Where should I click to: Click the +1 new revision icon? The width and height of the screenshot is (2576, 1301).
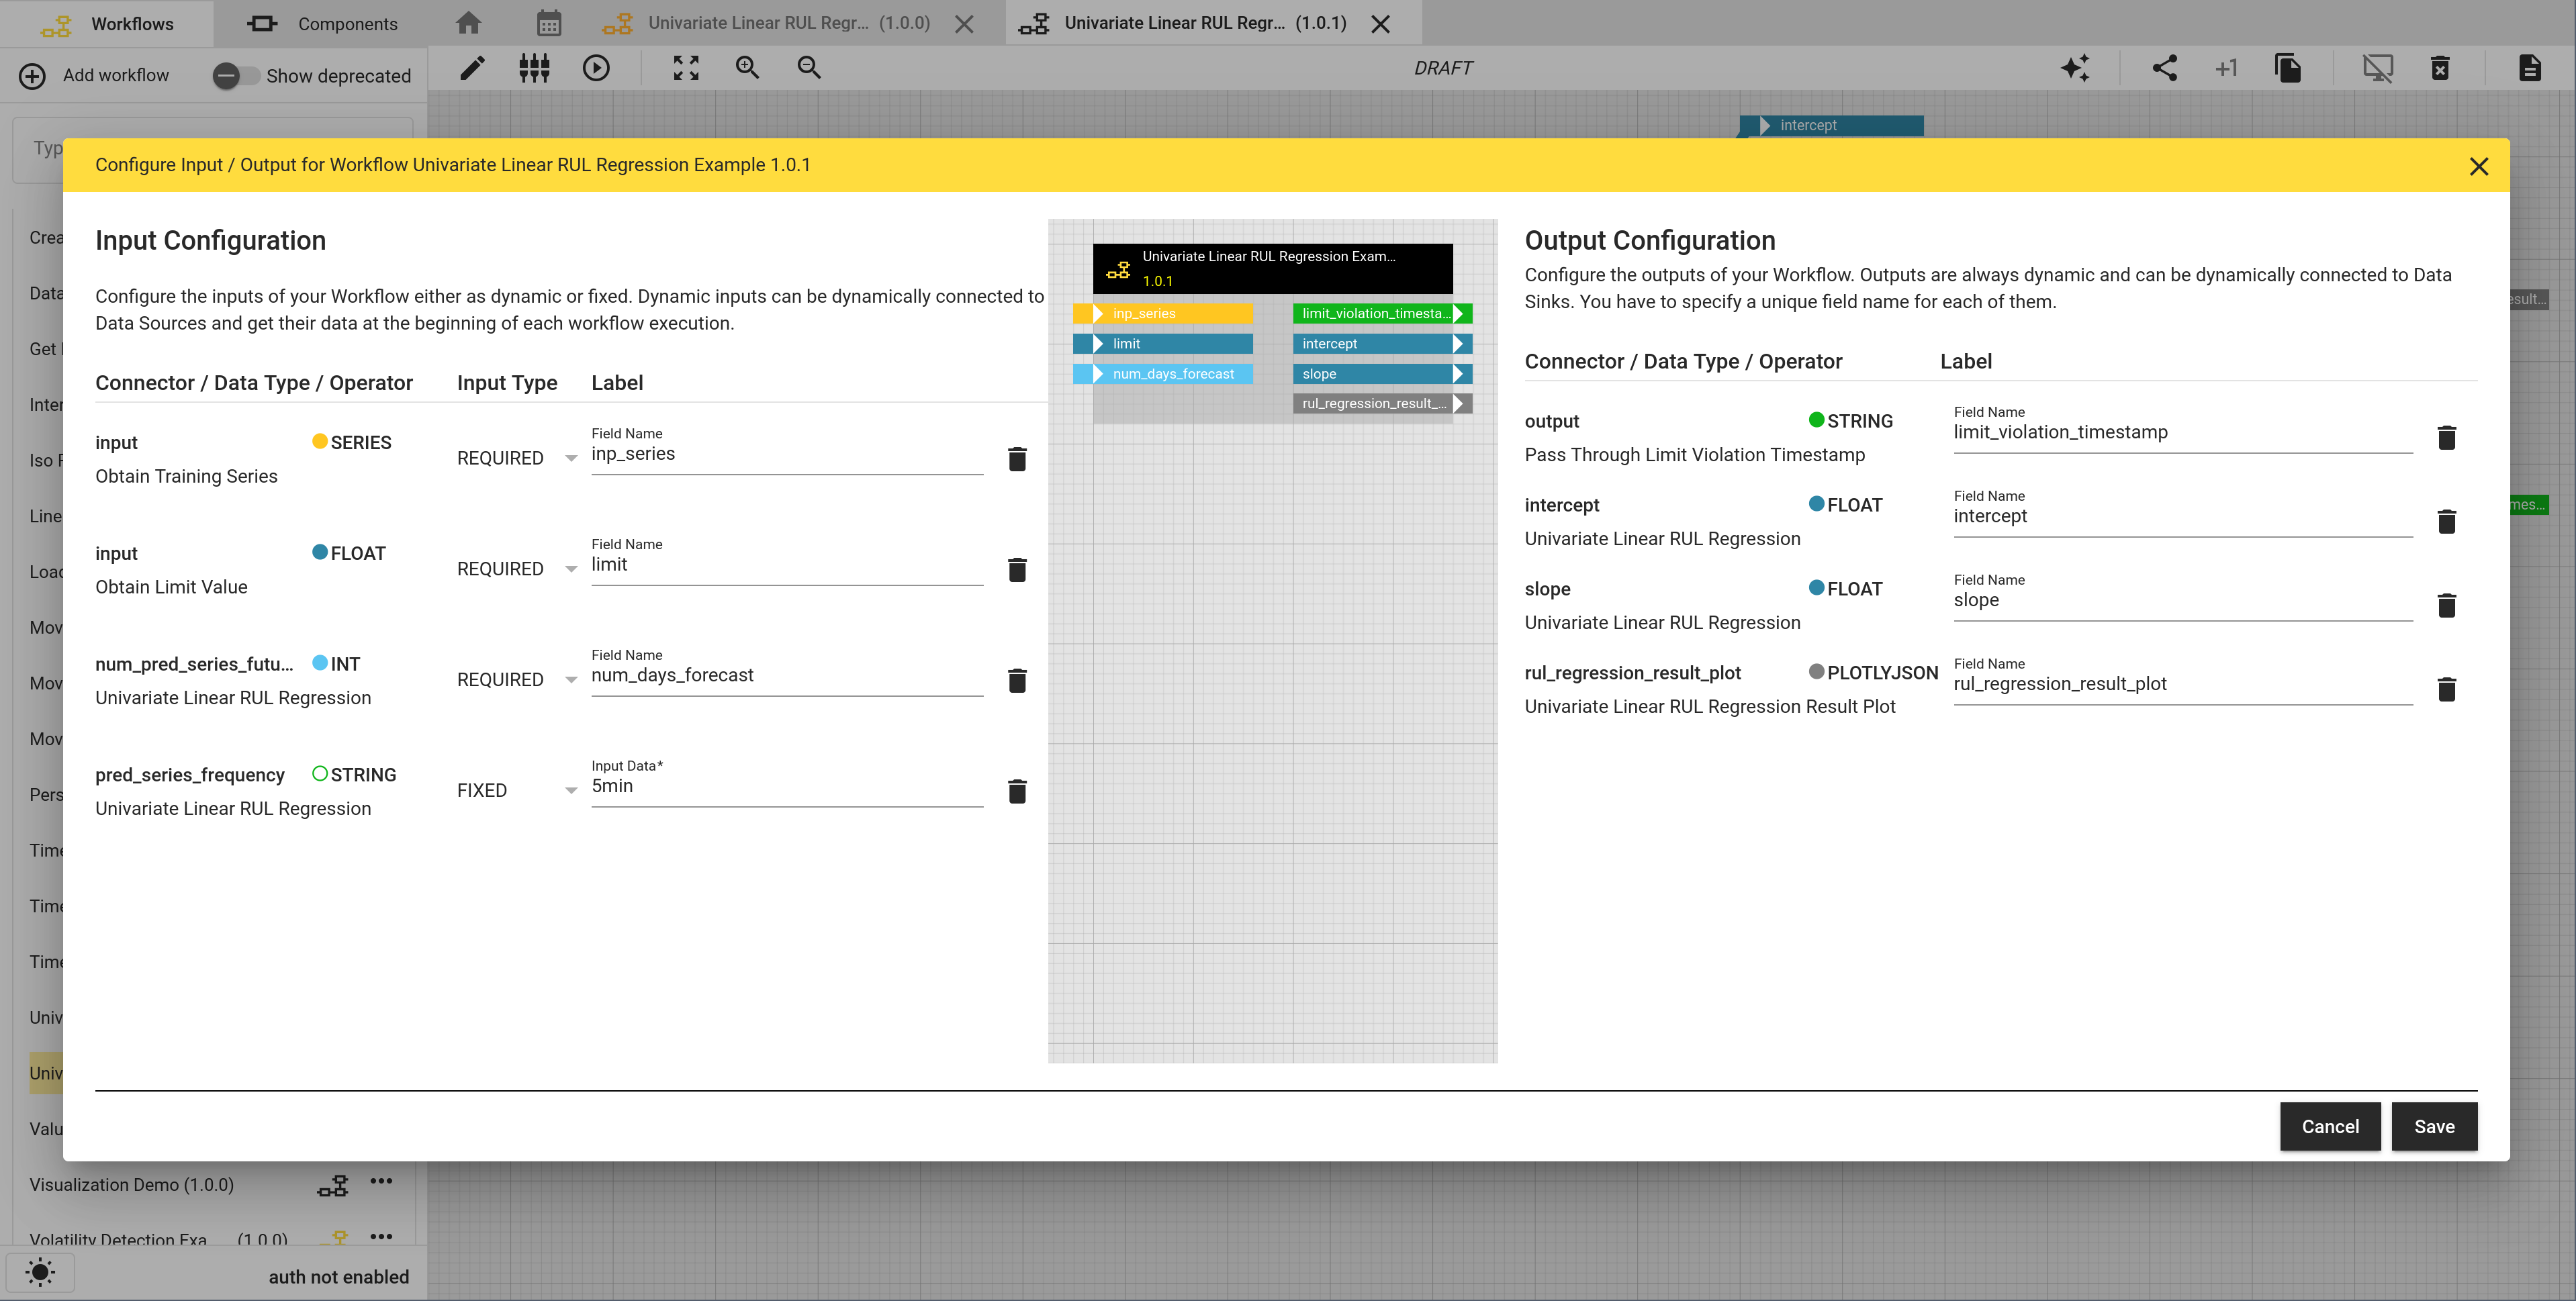click(x=2226, y=68)
